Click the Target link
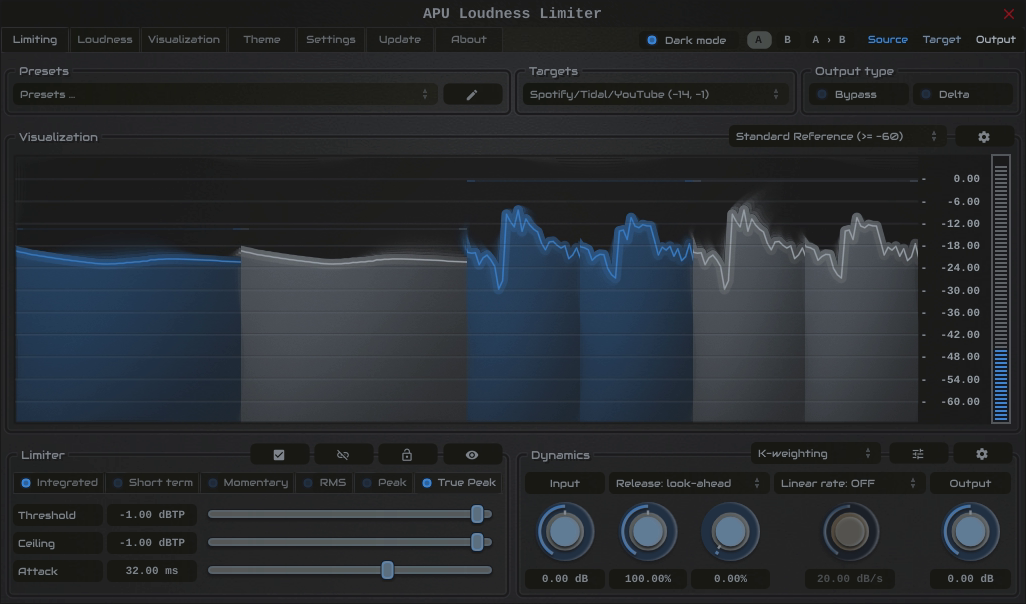1026x604 pixels. click(942, 39)
